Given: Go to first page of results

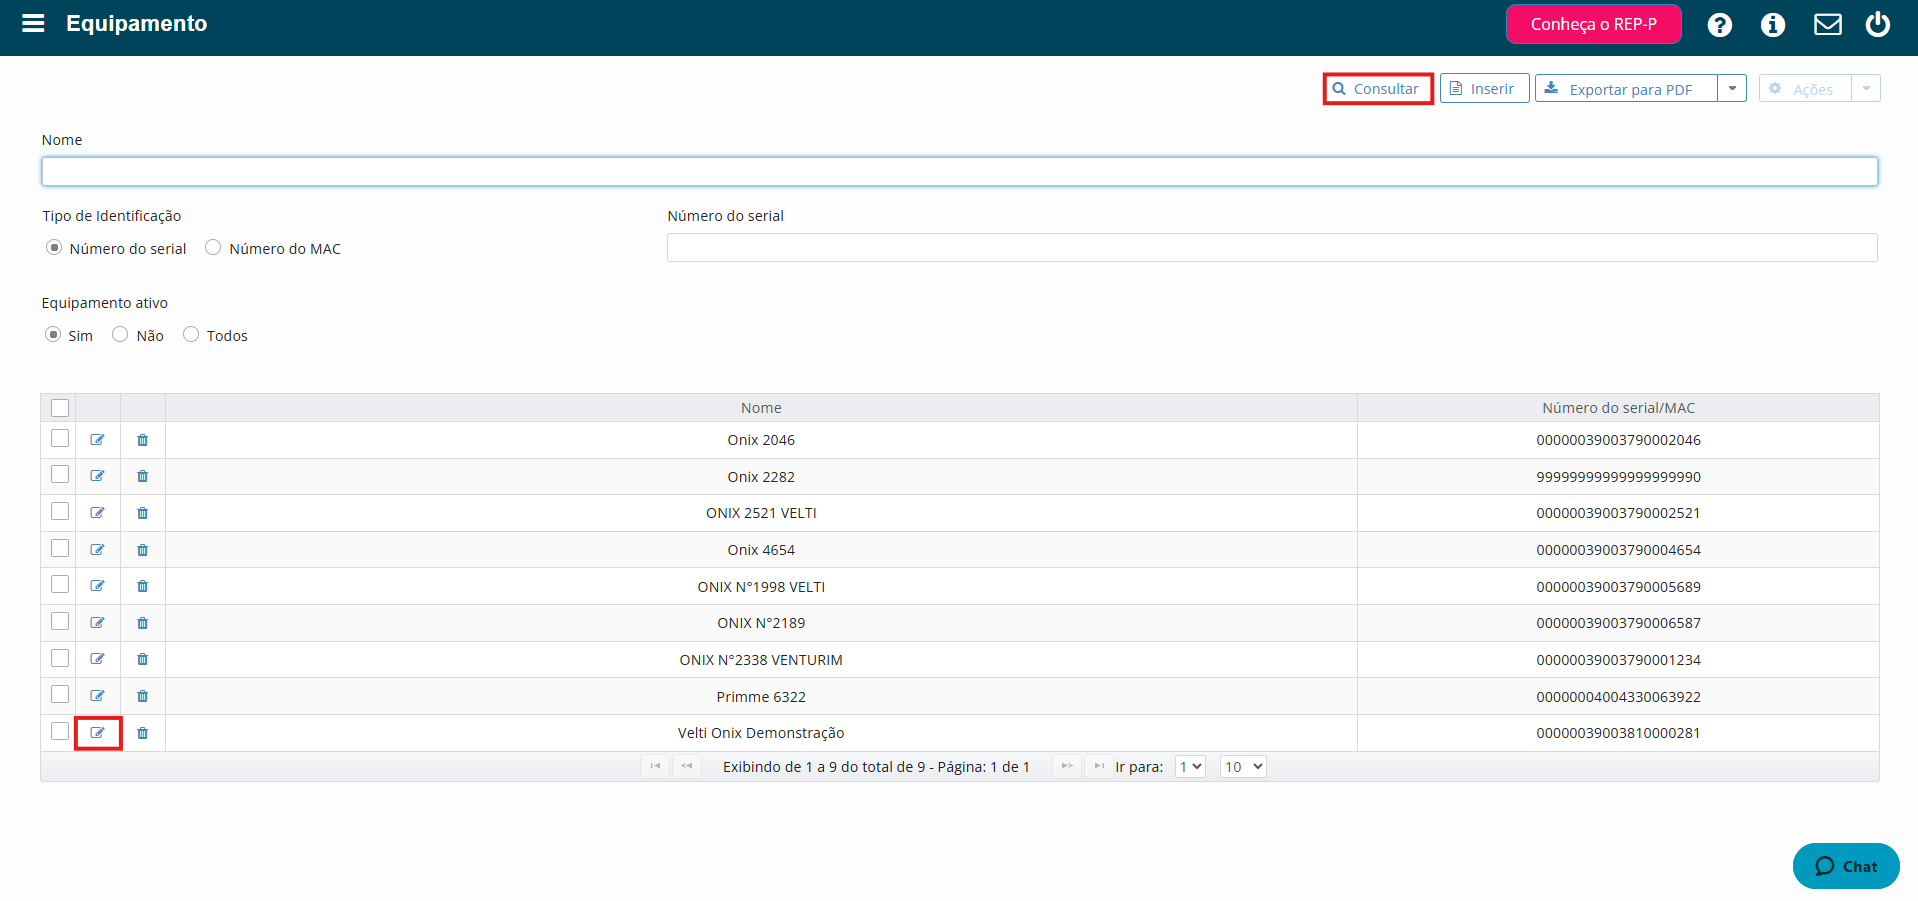Looking at the screenshot, I should tap(655, 766).
